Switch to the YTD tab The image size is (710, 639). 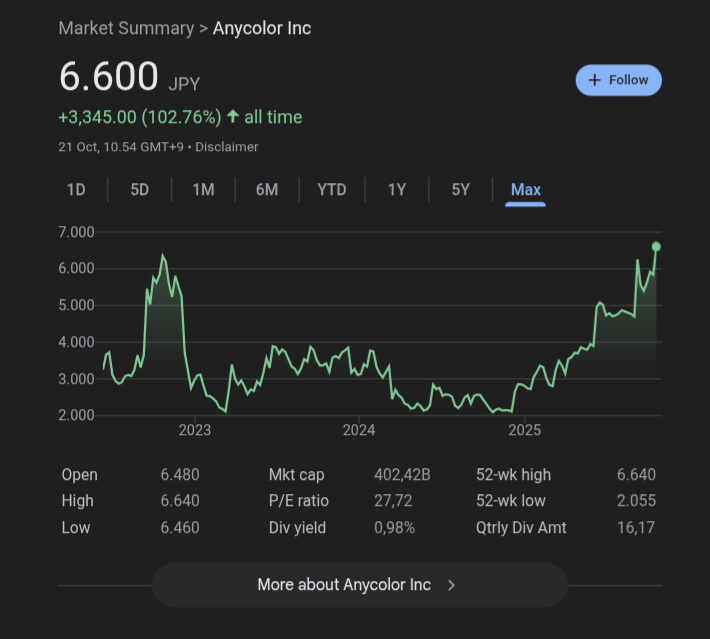point(332,189)
